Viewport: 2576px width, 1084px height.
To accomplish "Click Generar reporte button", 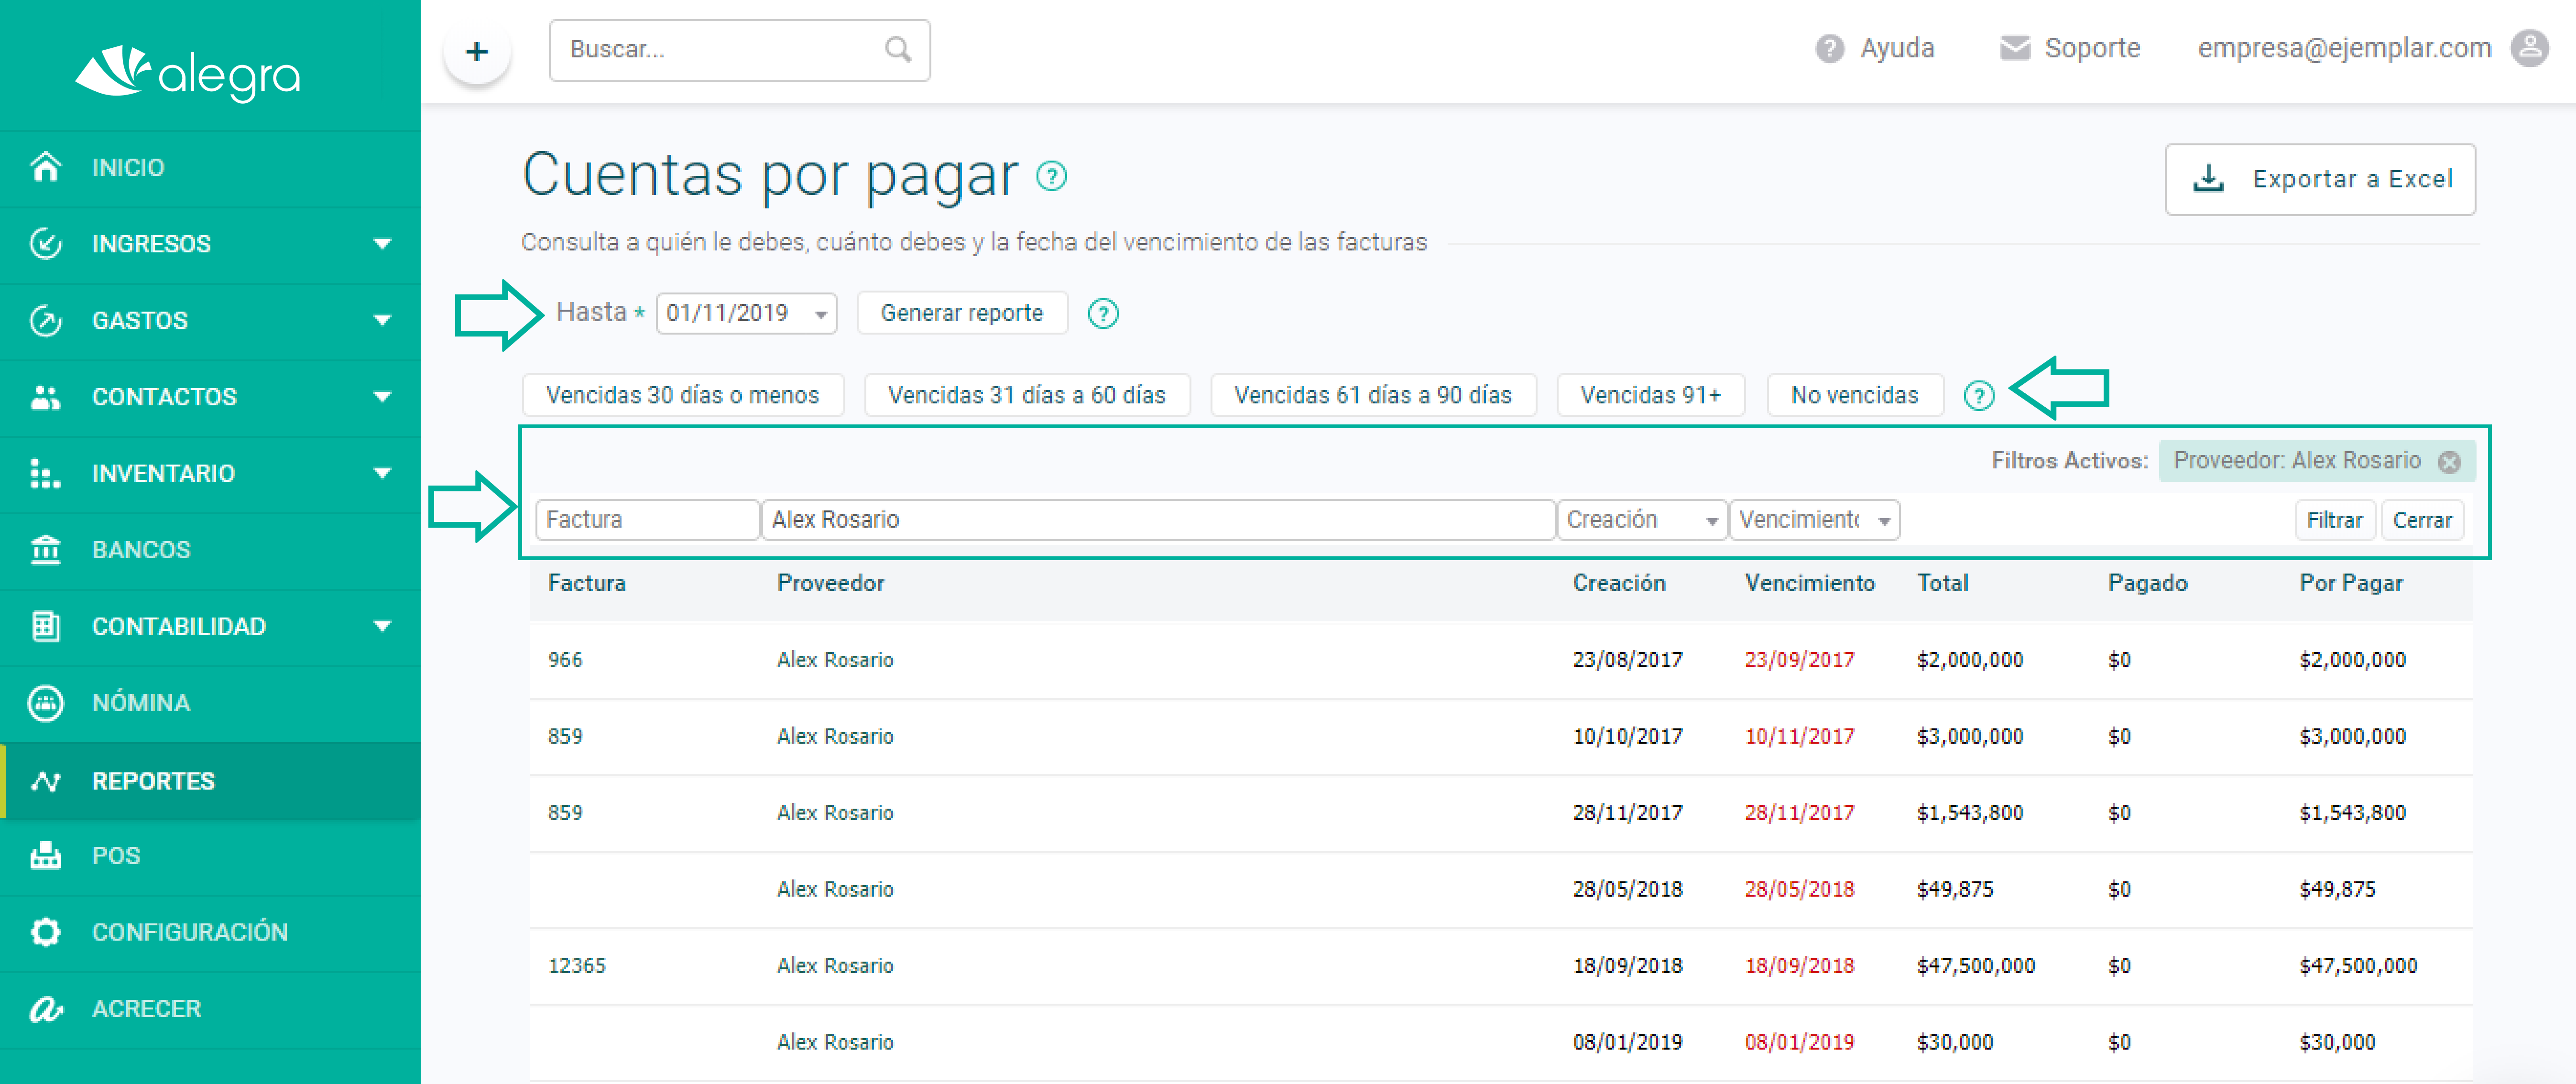I will click(961, 313).
